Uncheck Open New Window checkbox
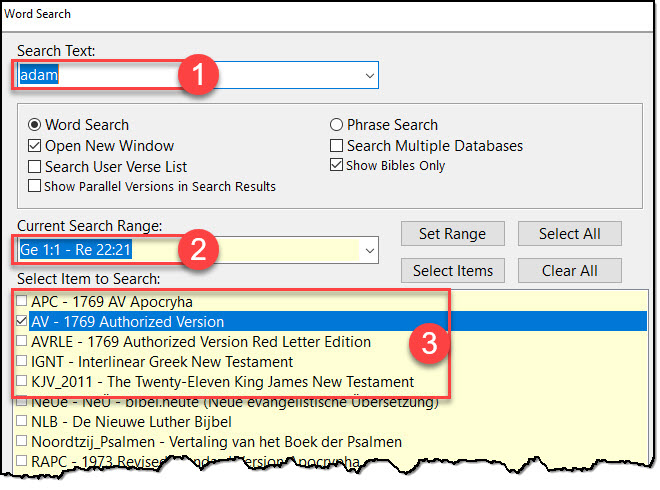The height and width of the screenshot is (490, 660). tap(35, 146)
